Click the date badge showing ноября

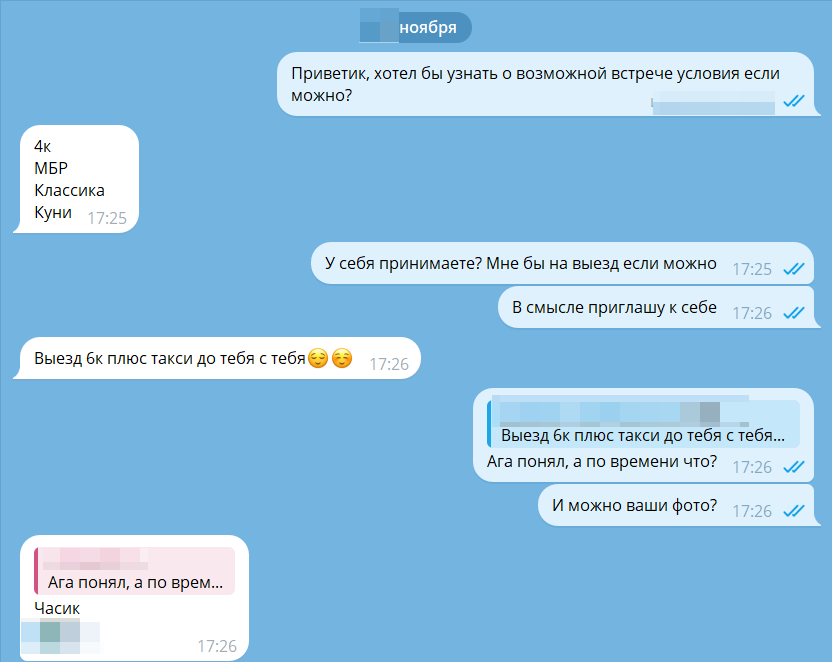[x=415, y=28]
